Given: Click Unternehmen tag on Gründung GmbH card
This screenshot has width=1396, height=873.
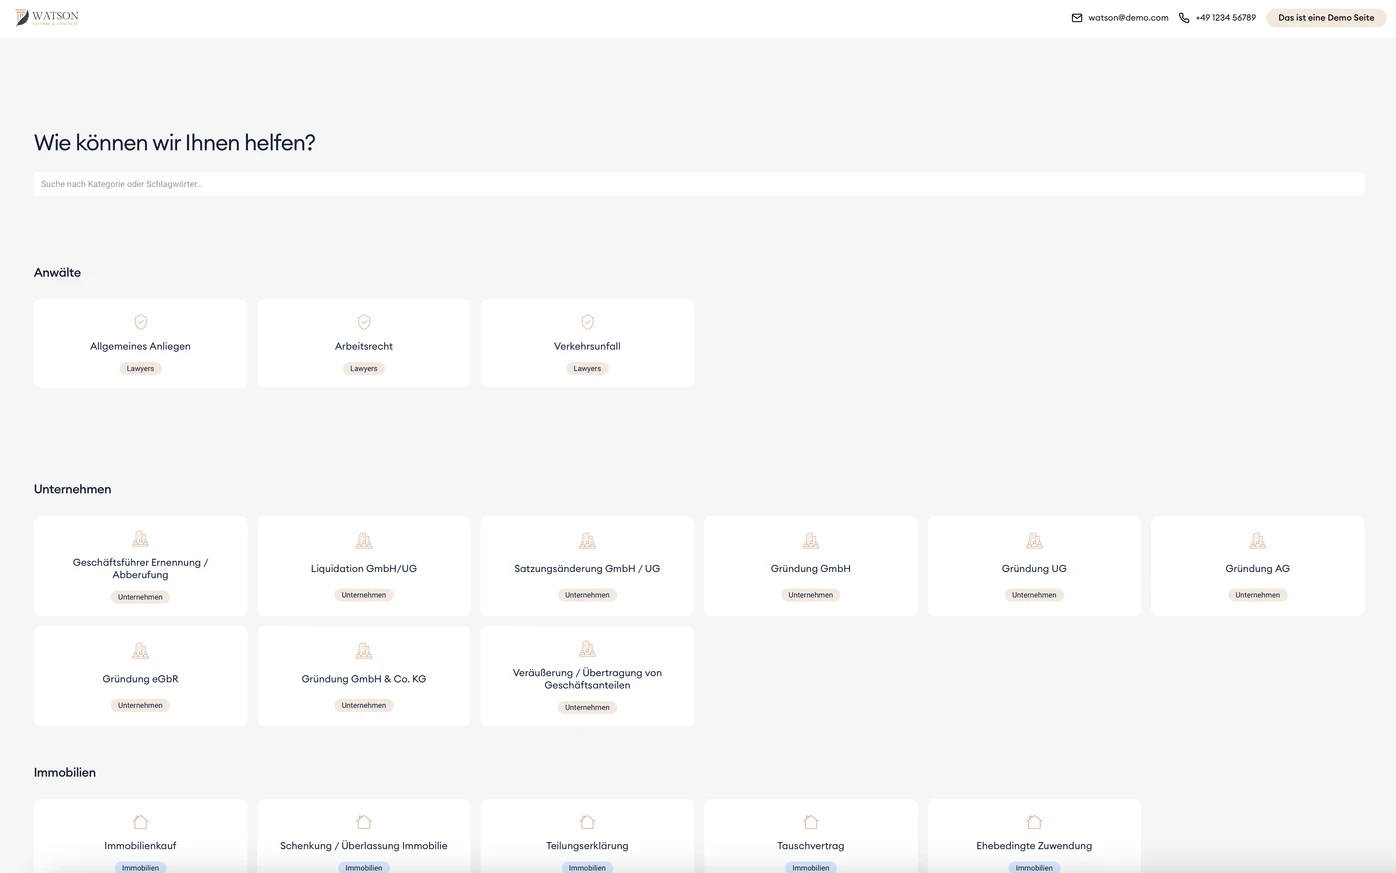Looking at the screenshot, I should click(811, 595).
